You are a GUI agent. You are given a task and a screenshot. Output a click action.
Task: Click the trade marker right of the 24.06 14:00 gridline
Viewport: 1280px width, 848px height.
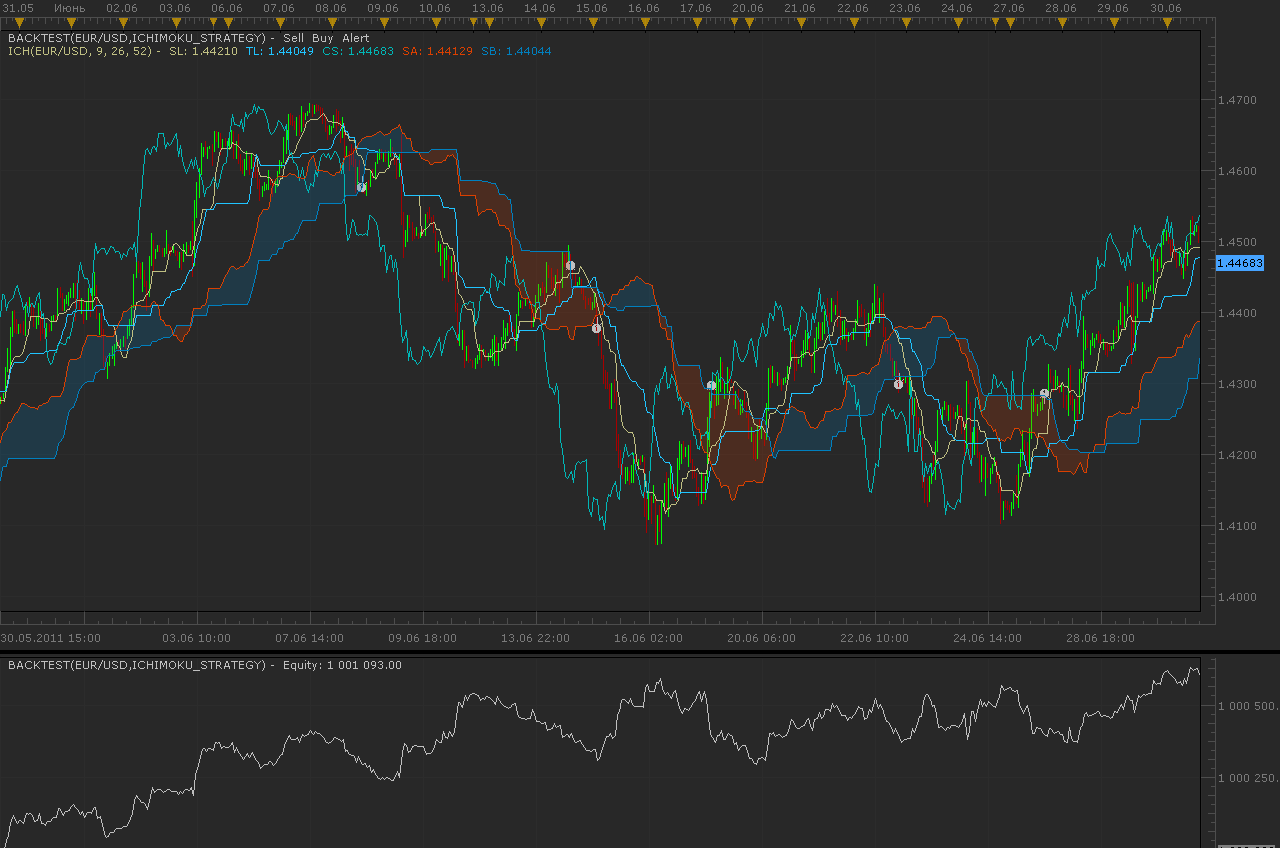click(x=1045, y=393)
